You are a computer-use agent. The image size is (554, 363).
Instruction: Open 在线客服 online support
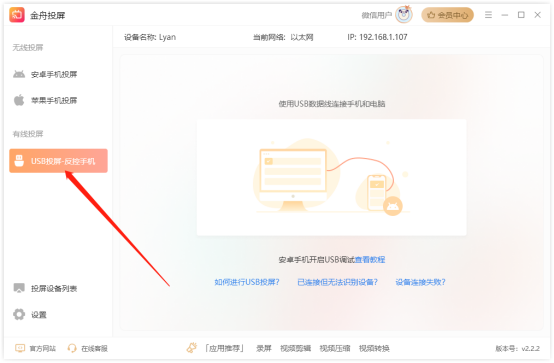94,349
